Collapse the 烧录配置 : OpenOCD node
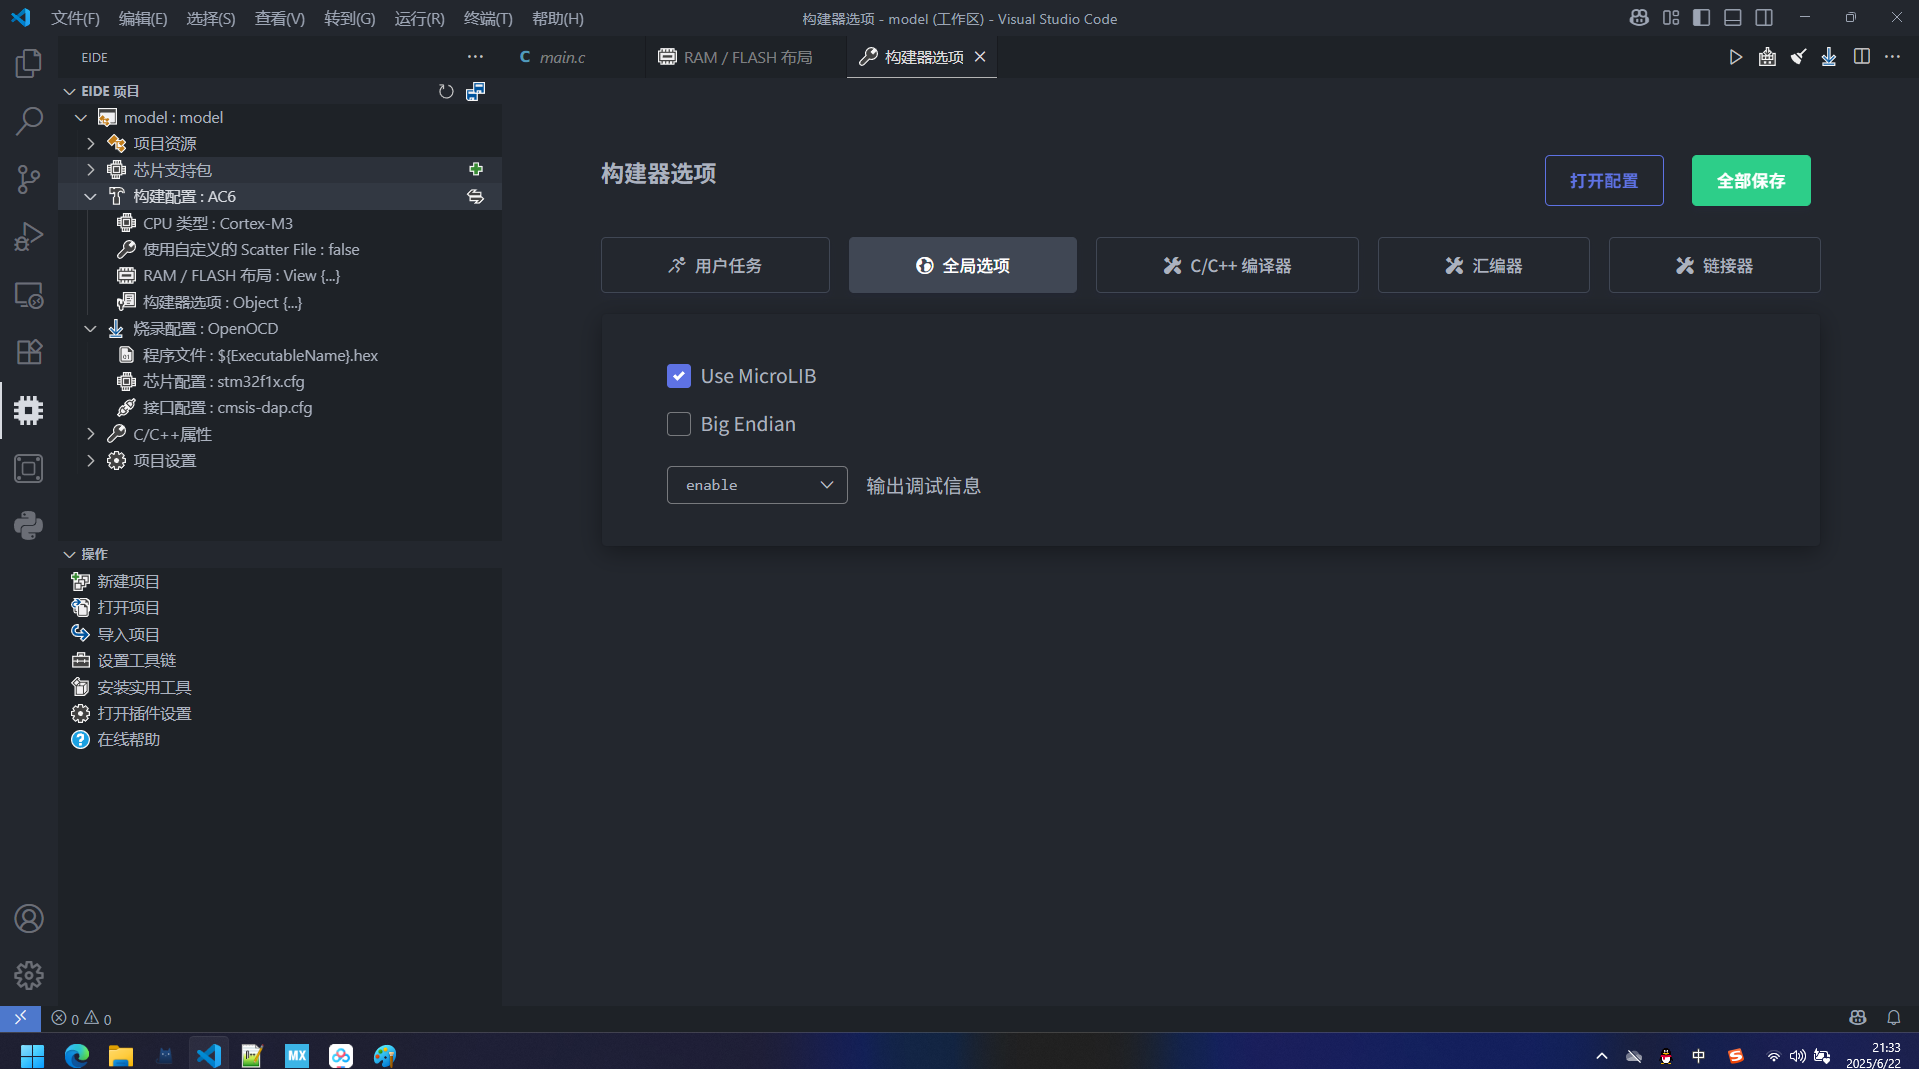Screen dimensions: 1919x1069 tap(91, 329)
